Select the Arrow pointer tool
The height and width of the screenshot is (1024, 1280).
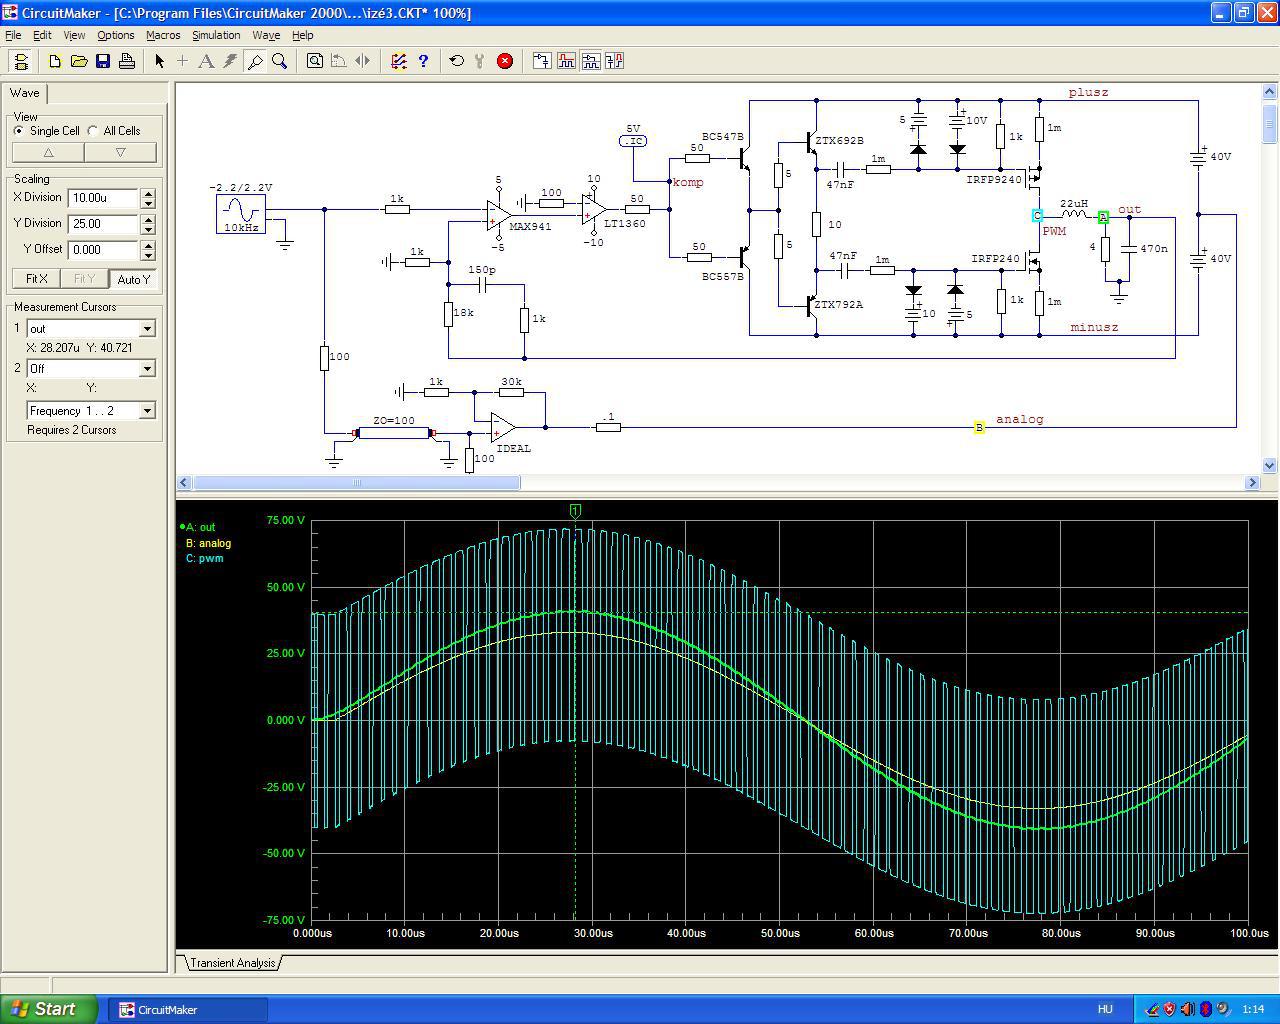[x=159, y=61]
